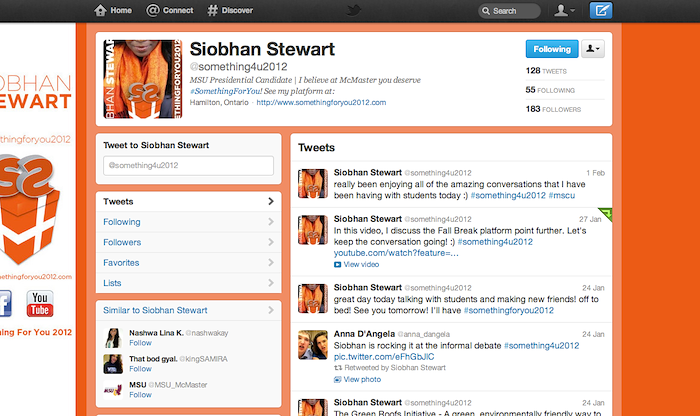The height and width of the screenshot is (416, 700).
Task: Click chevron on Favorites sidebar row
Action: [x=271, y=262]
